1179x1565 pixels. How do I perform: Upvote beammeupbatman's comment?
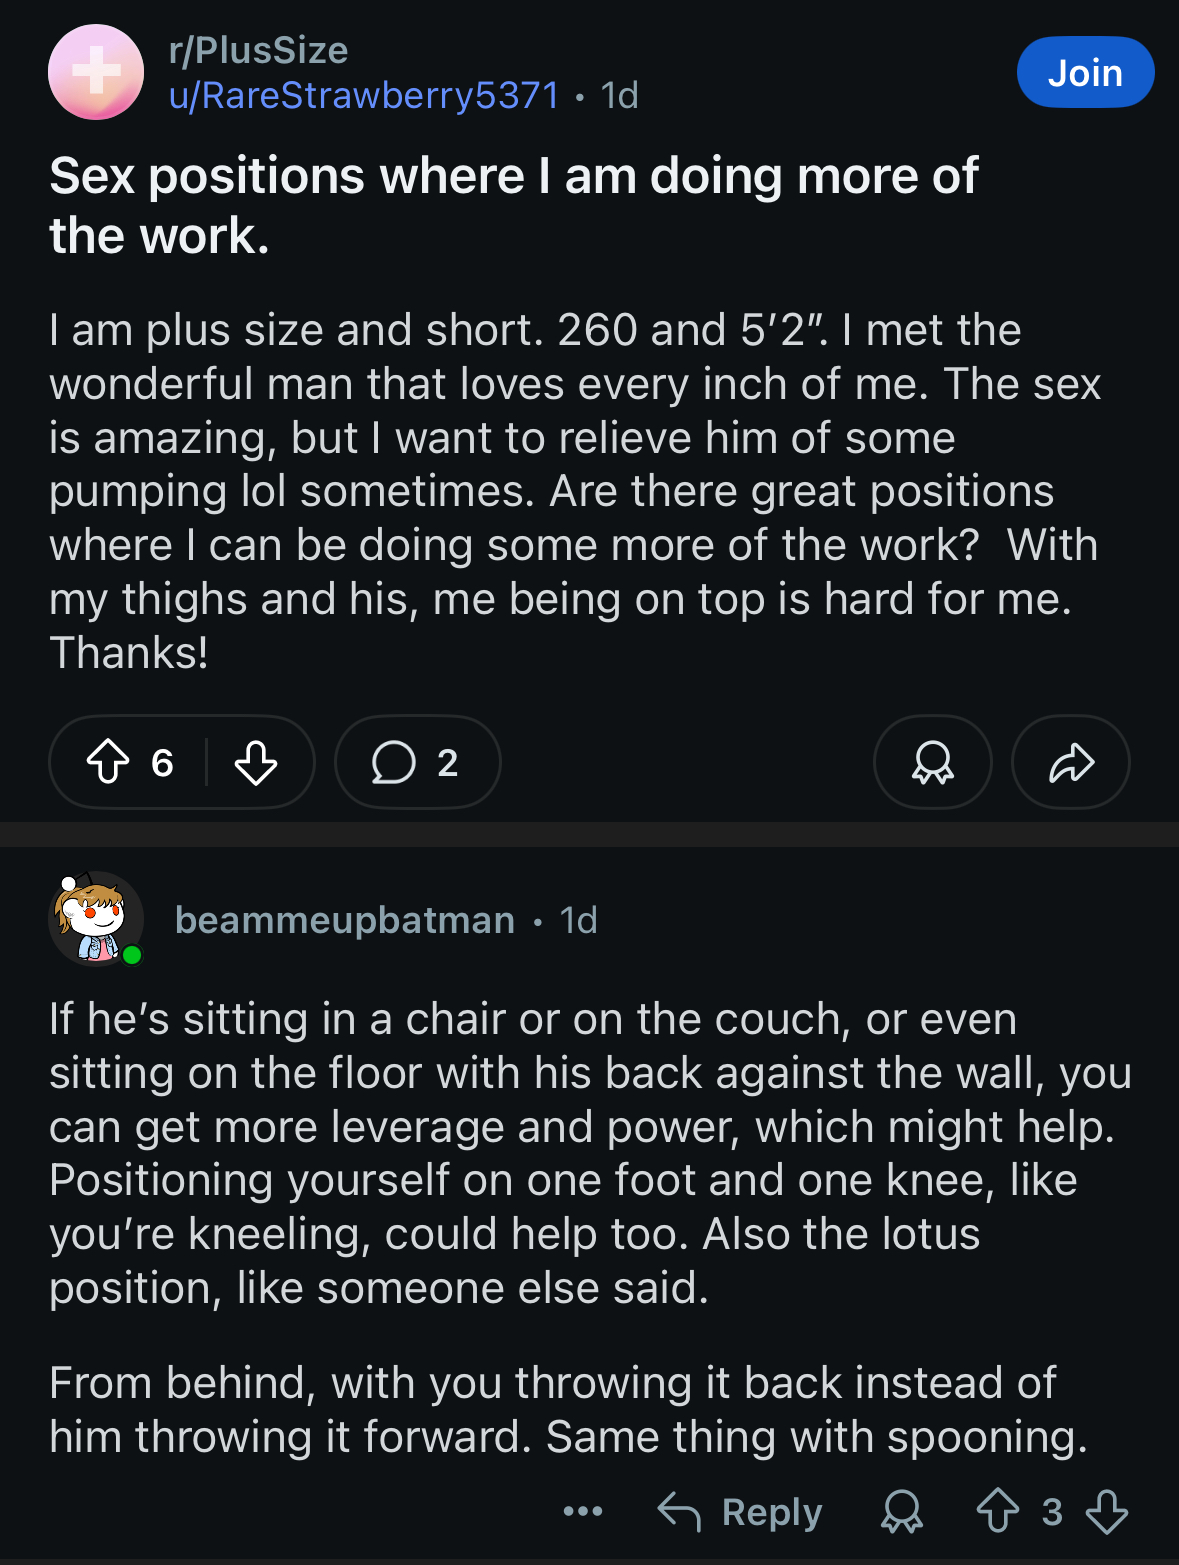click(x=997, y=1511)
